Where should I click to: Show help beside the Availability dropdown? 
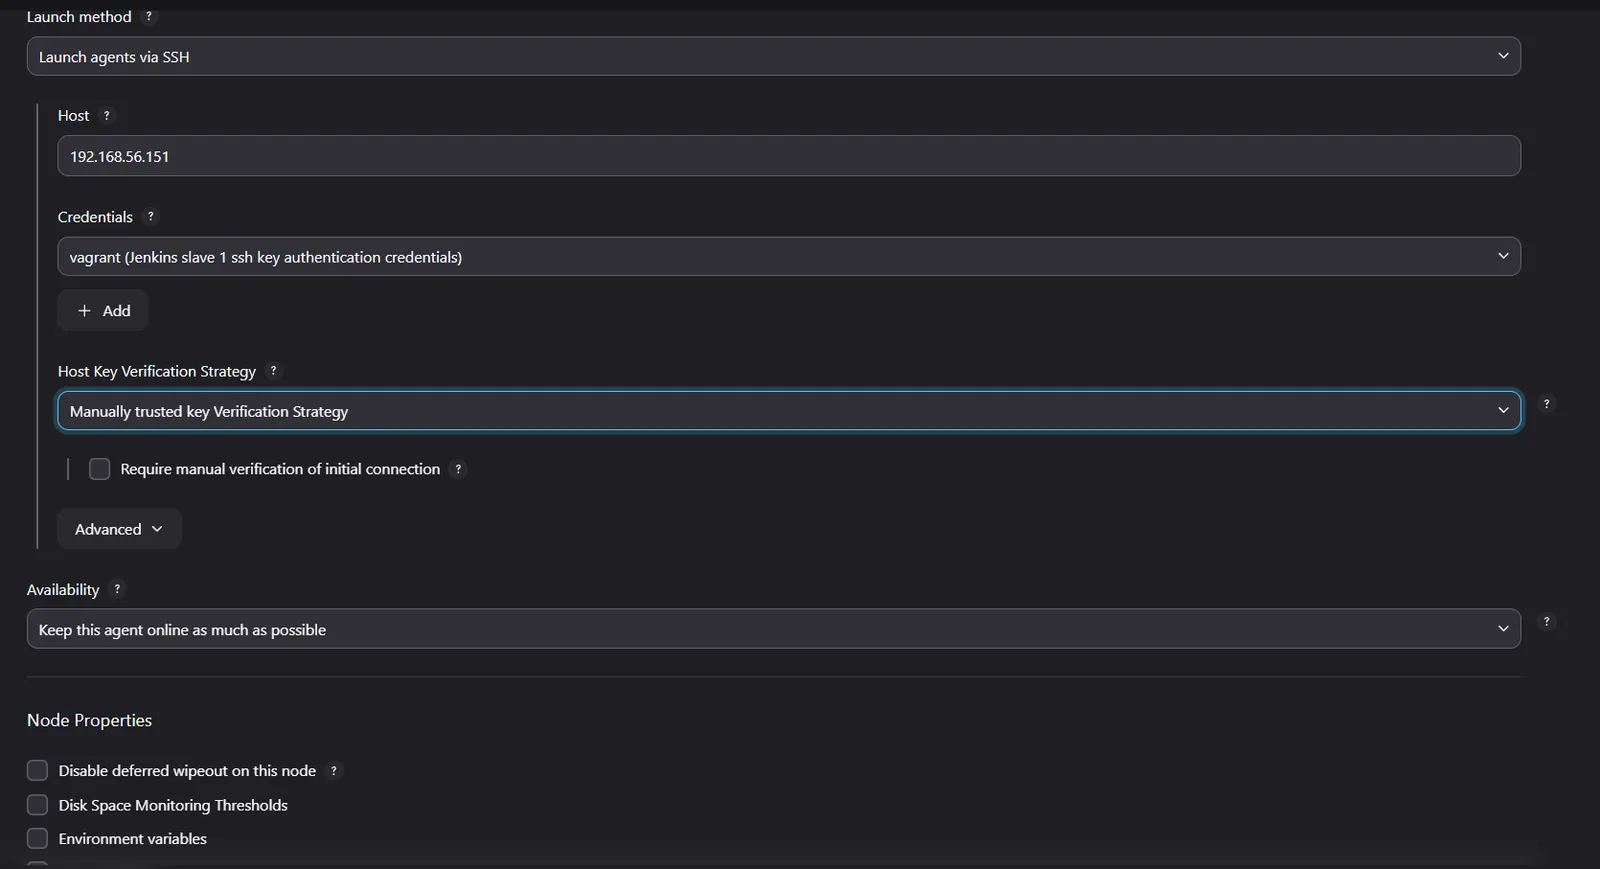click(1547, 622)
